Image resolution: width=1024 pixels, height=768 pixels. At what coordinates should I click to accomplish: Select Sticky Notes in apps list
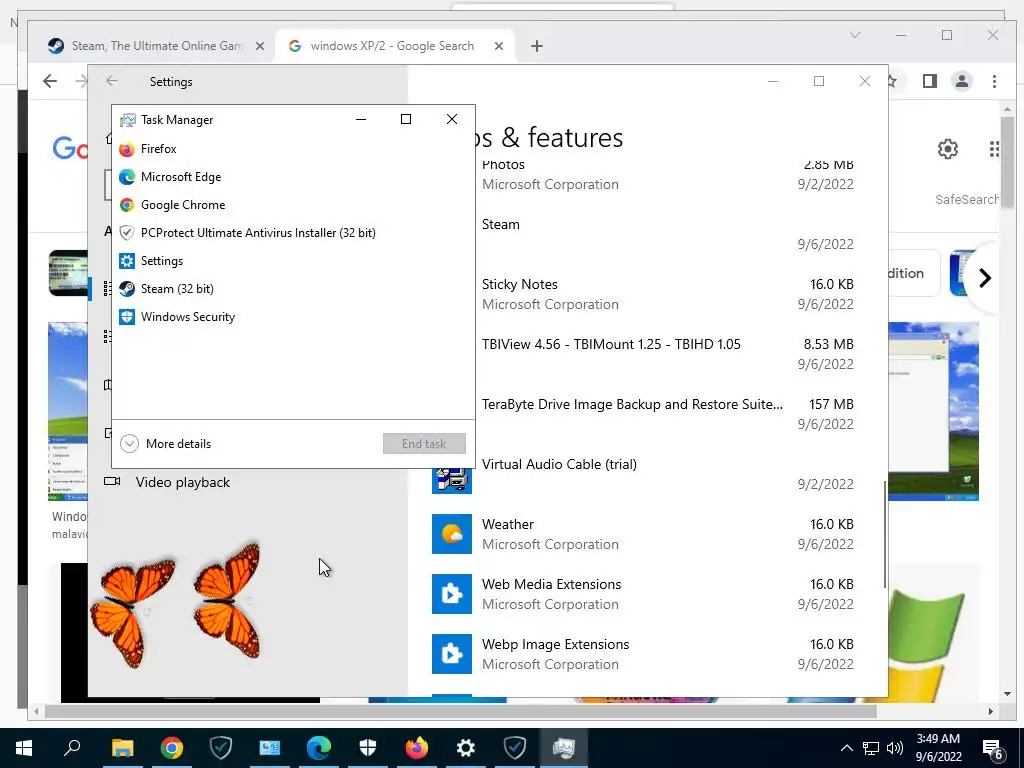tap(666, 294)
